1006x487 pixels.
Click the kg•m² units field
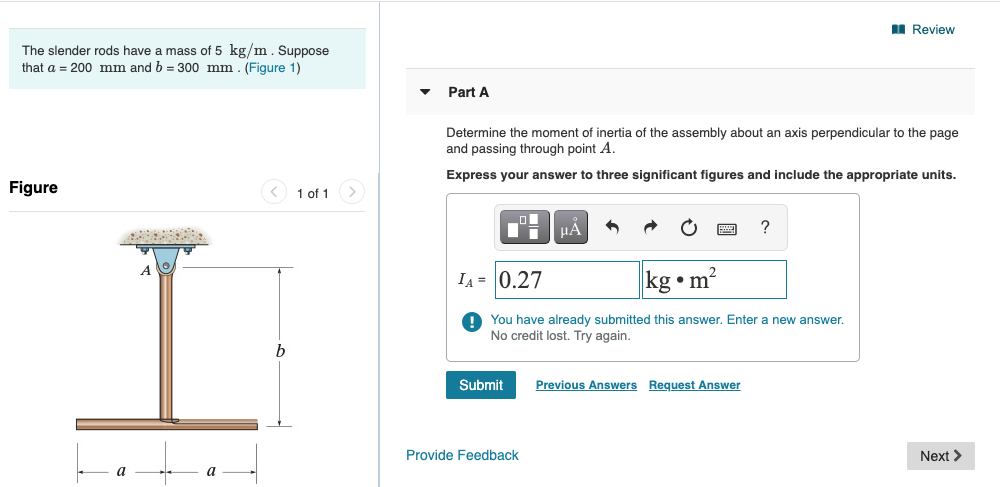click(x=714, y=280)
